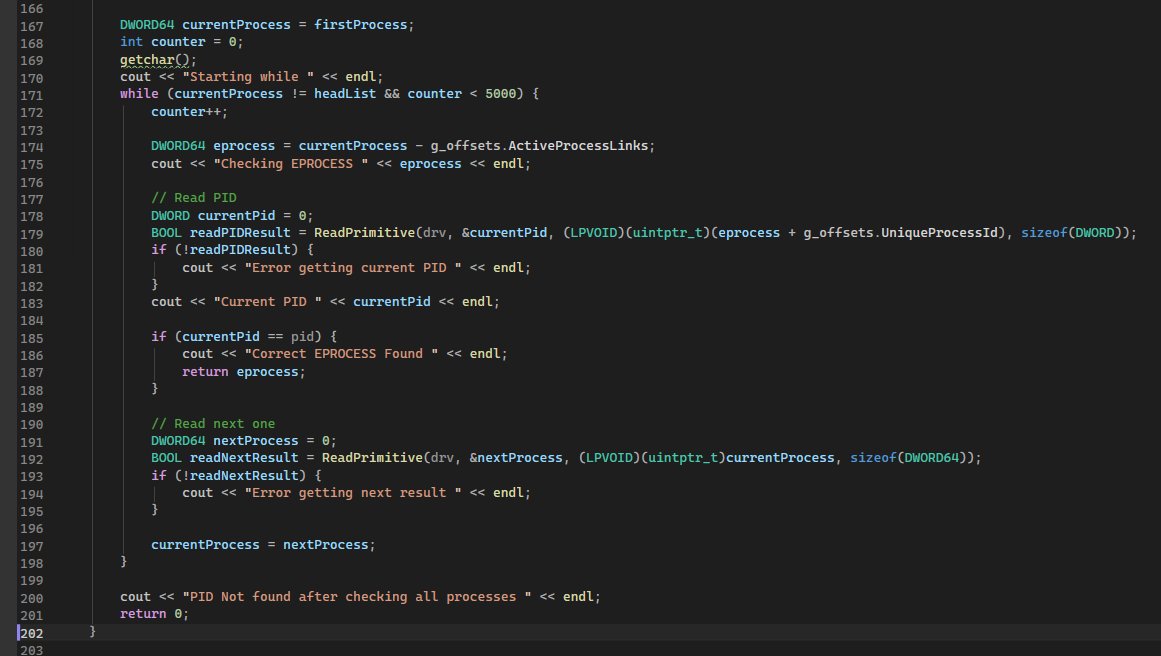Click "pid" in the comparison on line 185
1161x656 pixels.
[302, 336]
